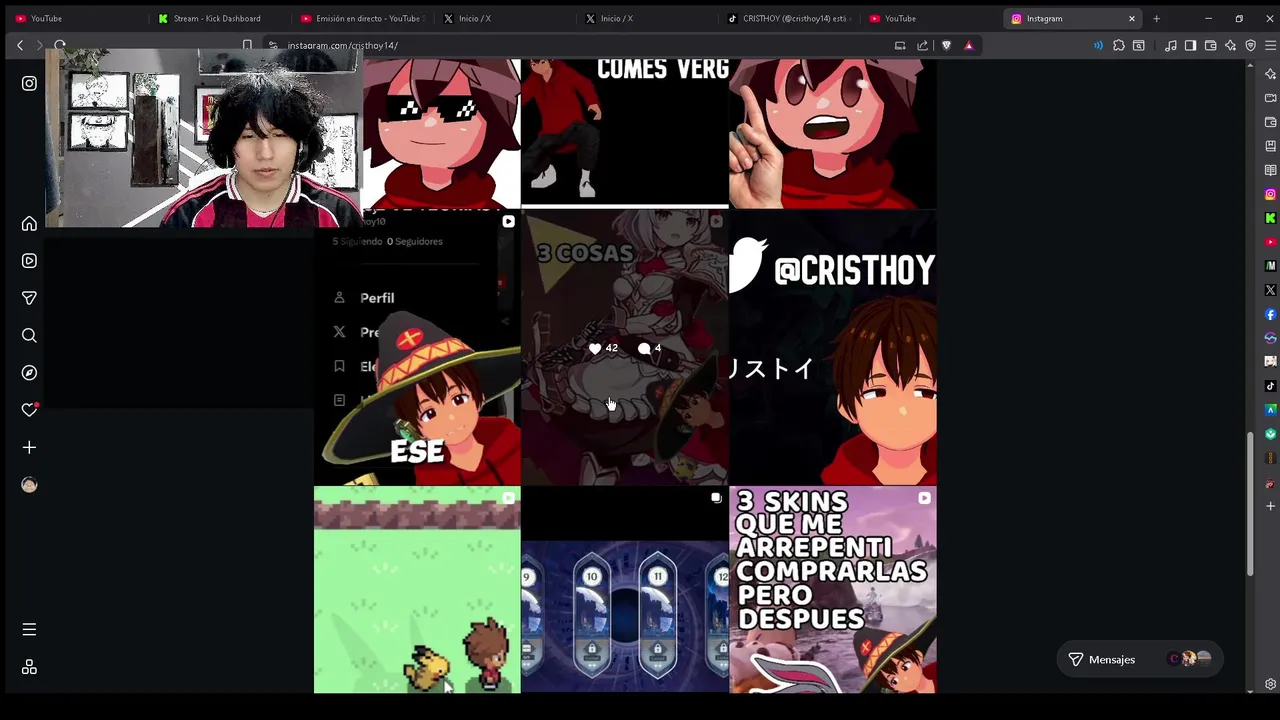Open Brave Wallet icon in toolbar
Image resolution: width=1280 pixels, height=720 pixels.
click(1210, 45)
